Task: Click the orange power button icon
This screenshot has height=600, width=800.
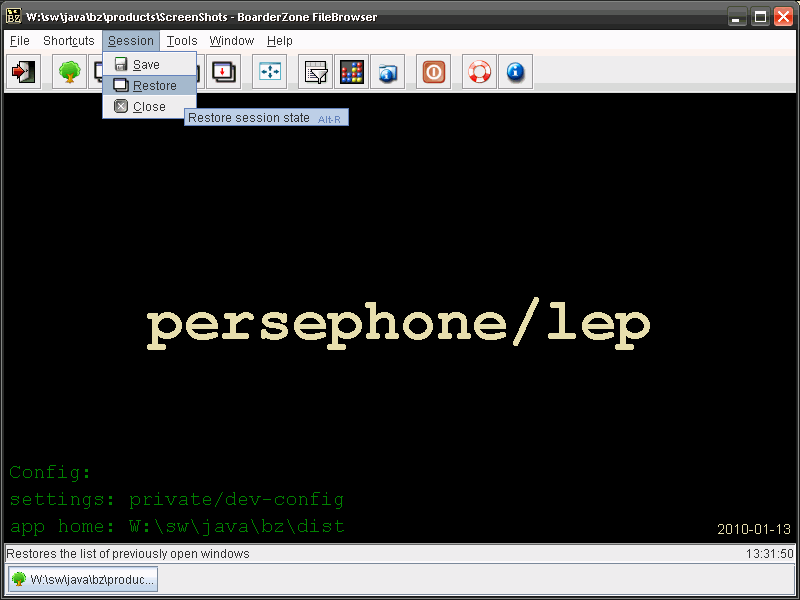Action: 434,72
